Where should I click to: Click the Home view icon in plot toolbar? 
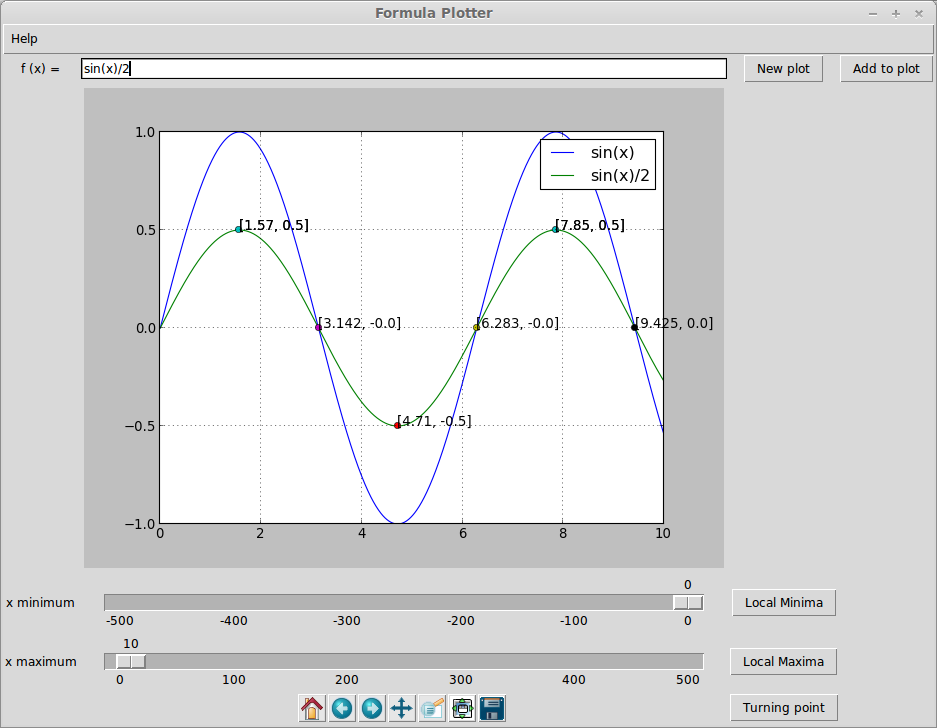pyautogui.click(x=312, y=707)
